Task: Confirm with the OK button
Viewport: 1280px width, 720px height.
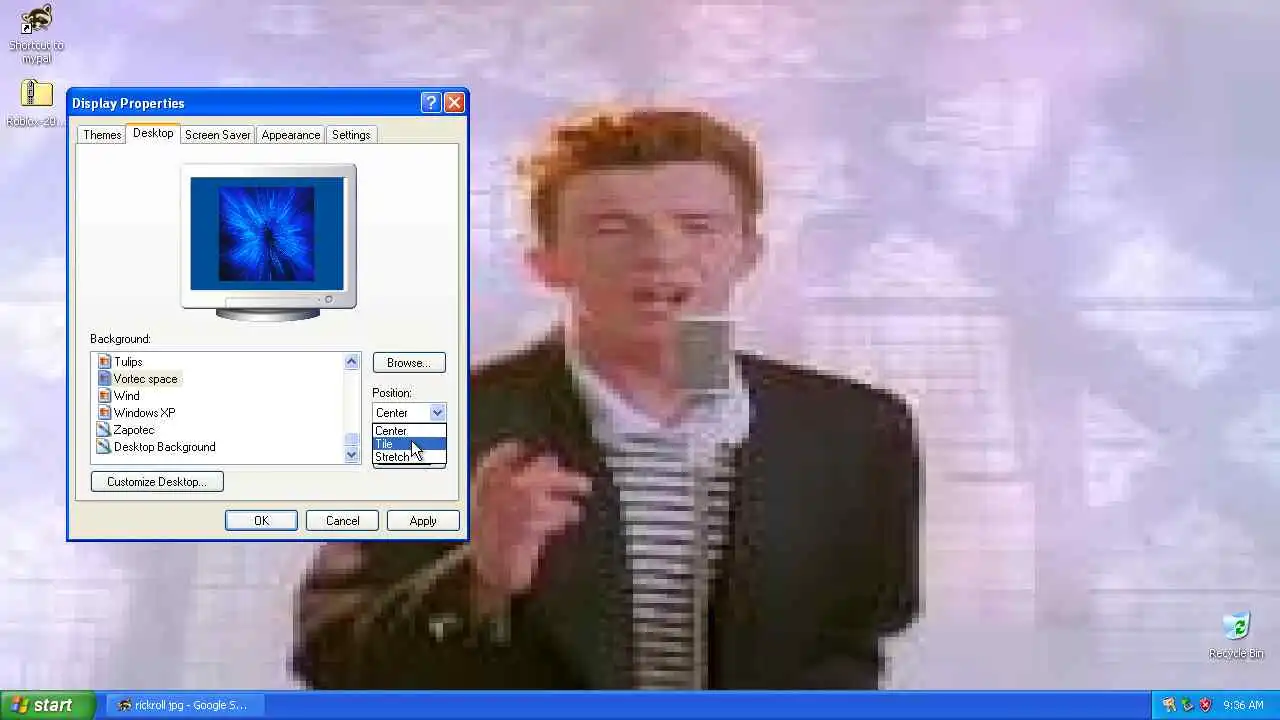Action: point(261,521)
